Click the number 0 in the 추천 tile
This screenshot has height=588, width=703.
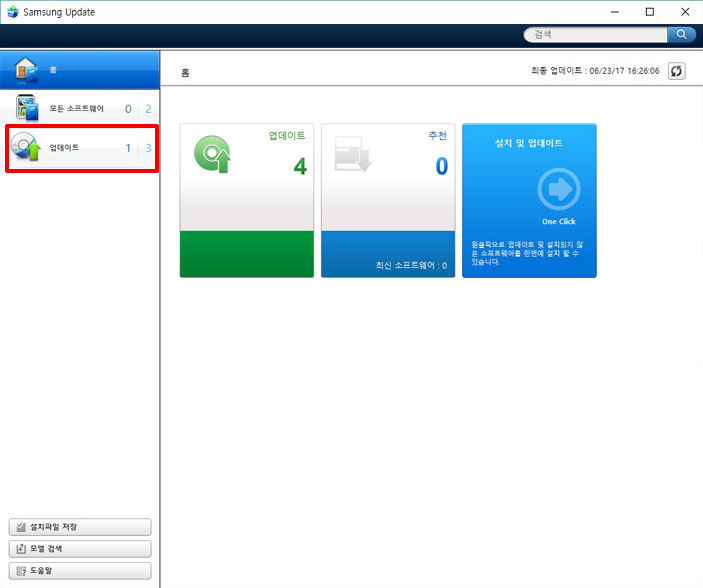(441, 166)
